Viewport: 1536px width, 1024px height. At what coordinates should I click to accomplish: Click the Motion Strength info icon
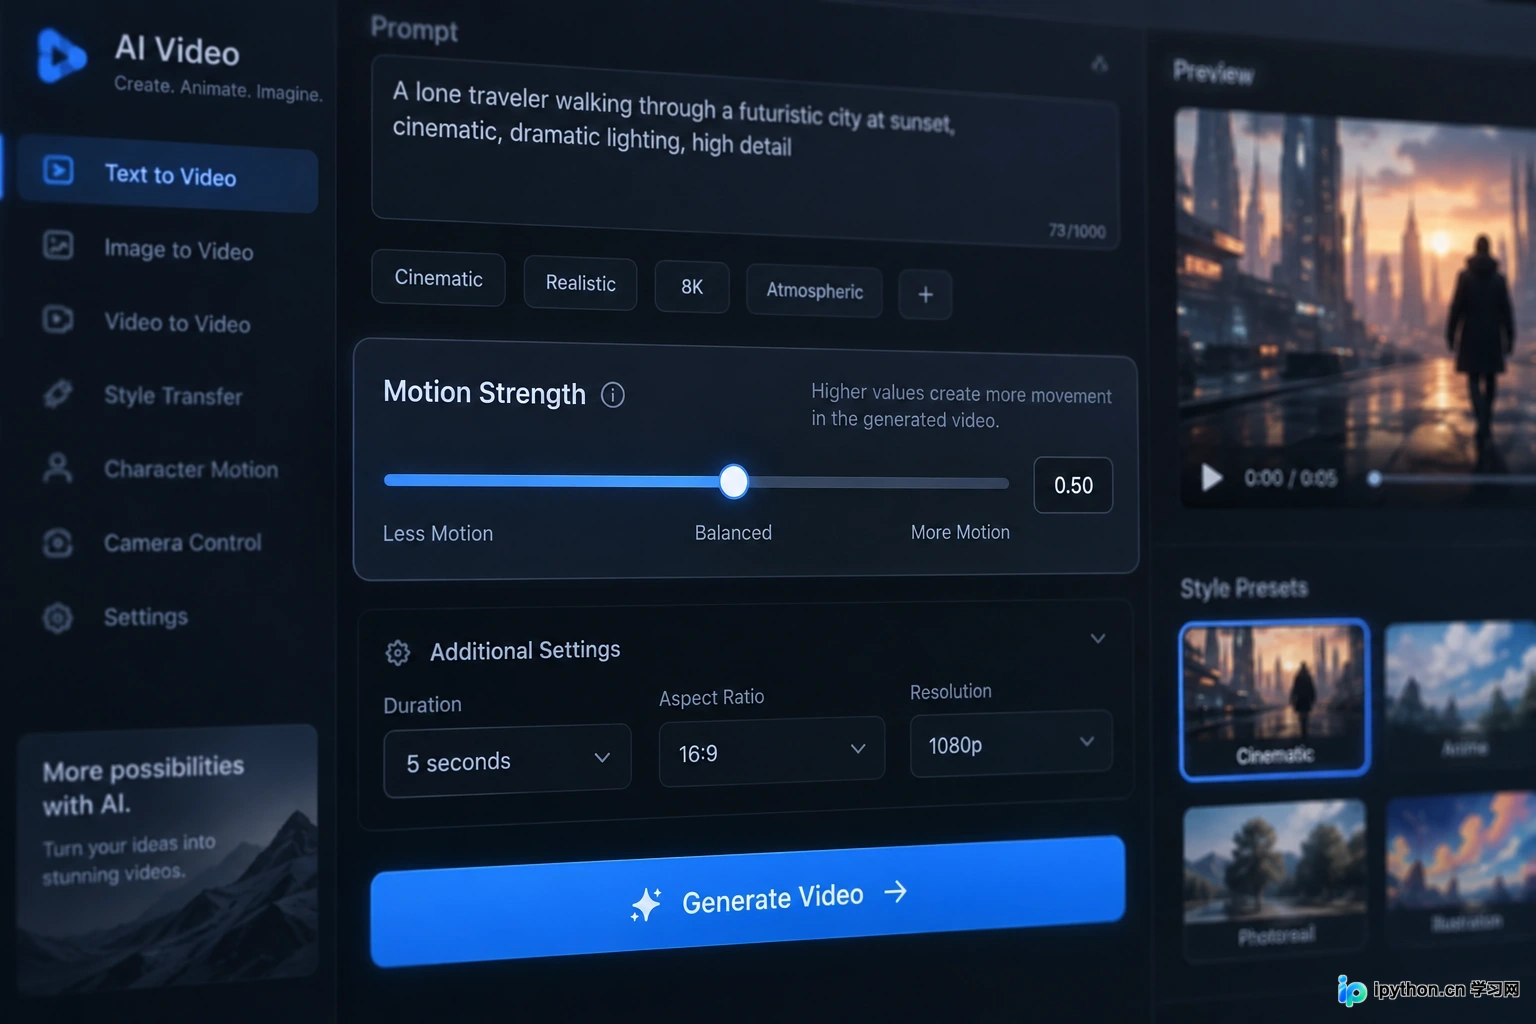(x=613, y=395)
